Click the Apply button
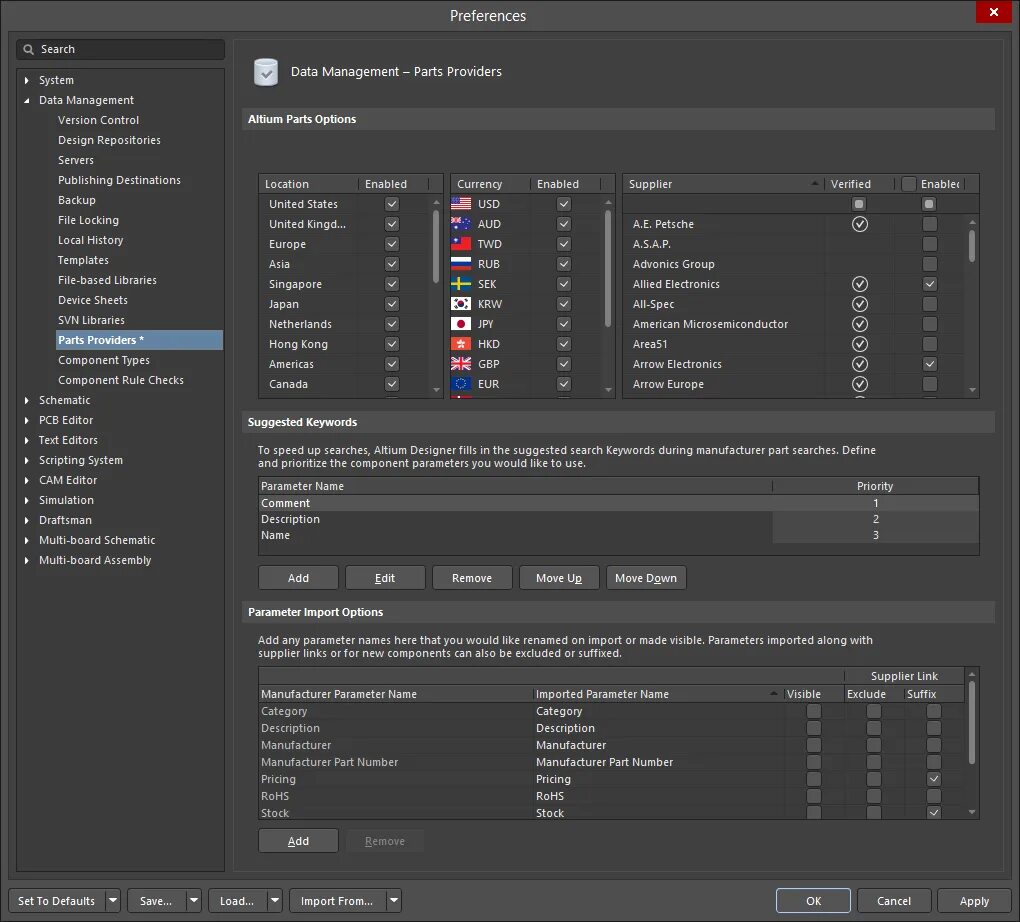 974,901
